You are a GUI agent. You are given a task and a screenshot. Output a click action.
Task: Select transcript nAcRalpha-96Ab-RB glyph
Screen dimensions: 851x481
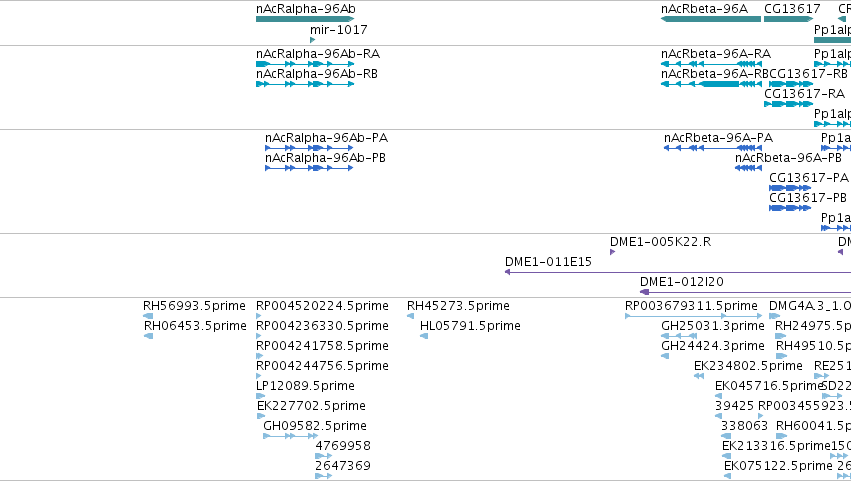point(305,84)
